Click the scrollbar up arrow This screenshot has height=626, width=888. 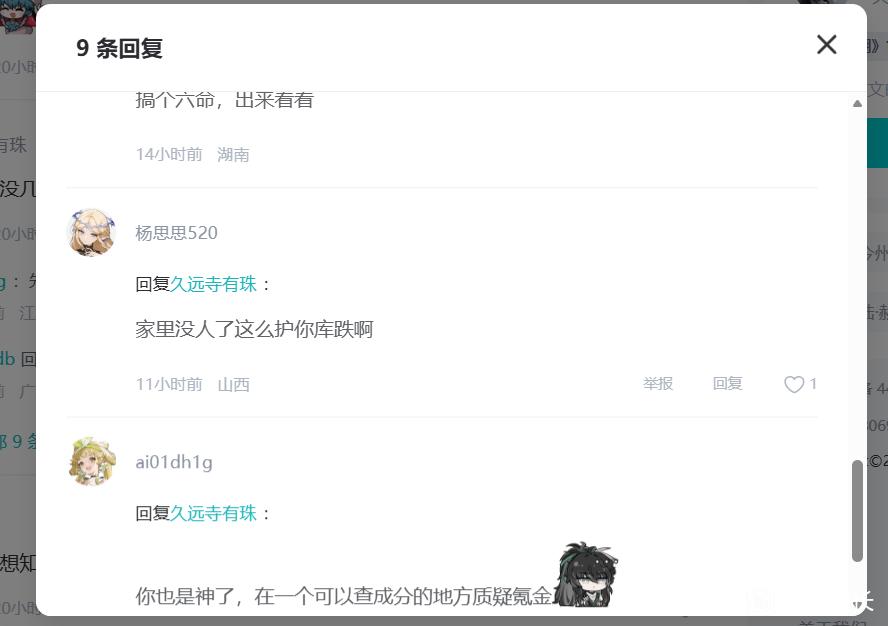pyautogui.click(x=857, y=104)
